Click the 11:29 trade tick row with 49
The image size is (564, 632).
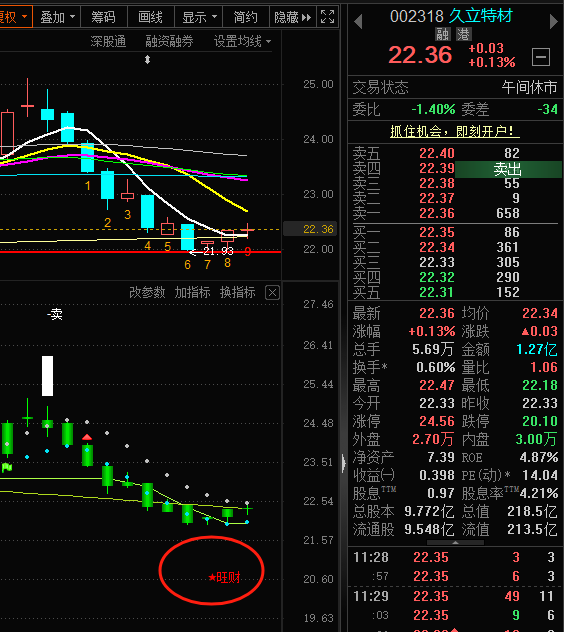point(455,596)
